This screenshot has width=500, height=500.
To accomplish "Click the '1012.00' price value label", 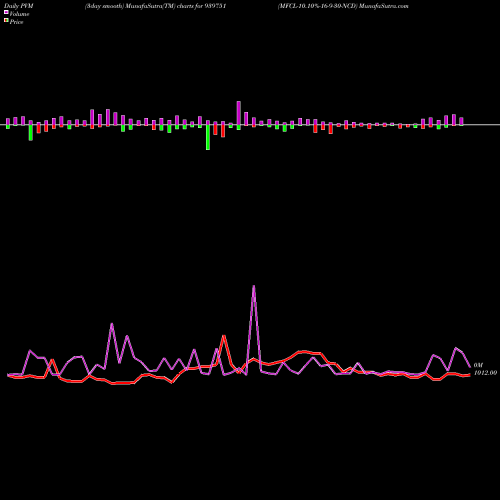I will 485,373.
